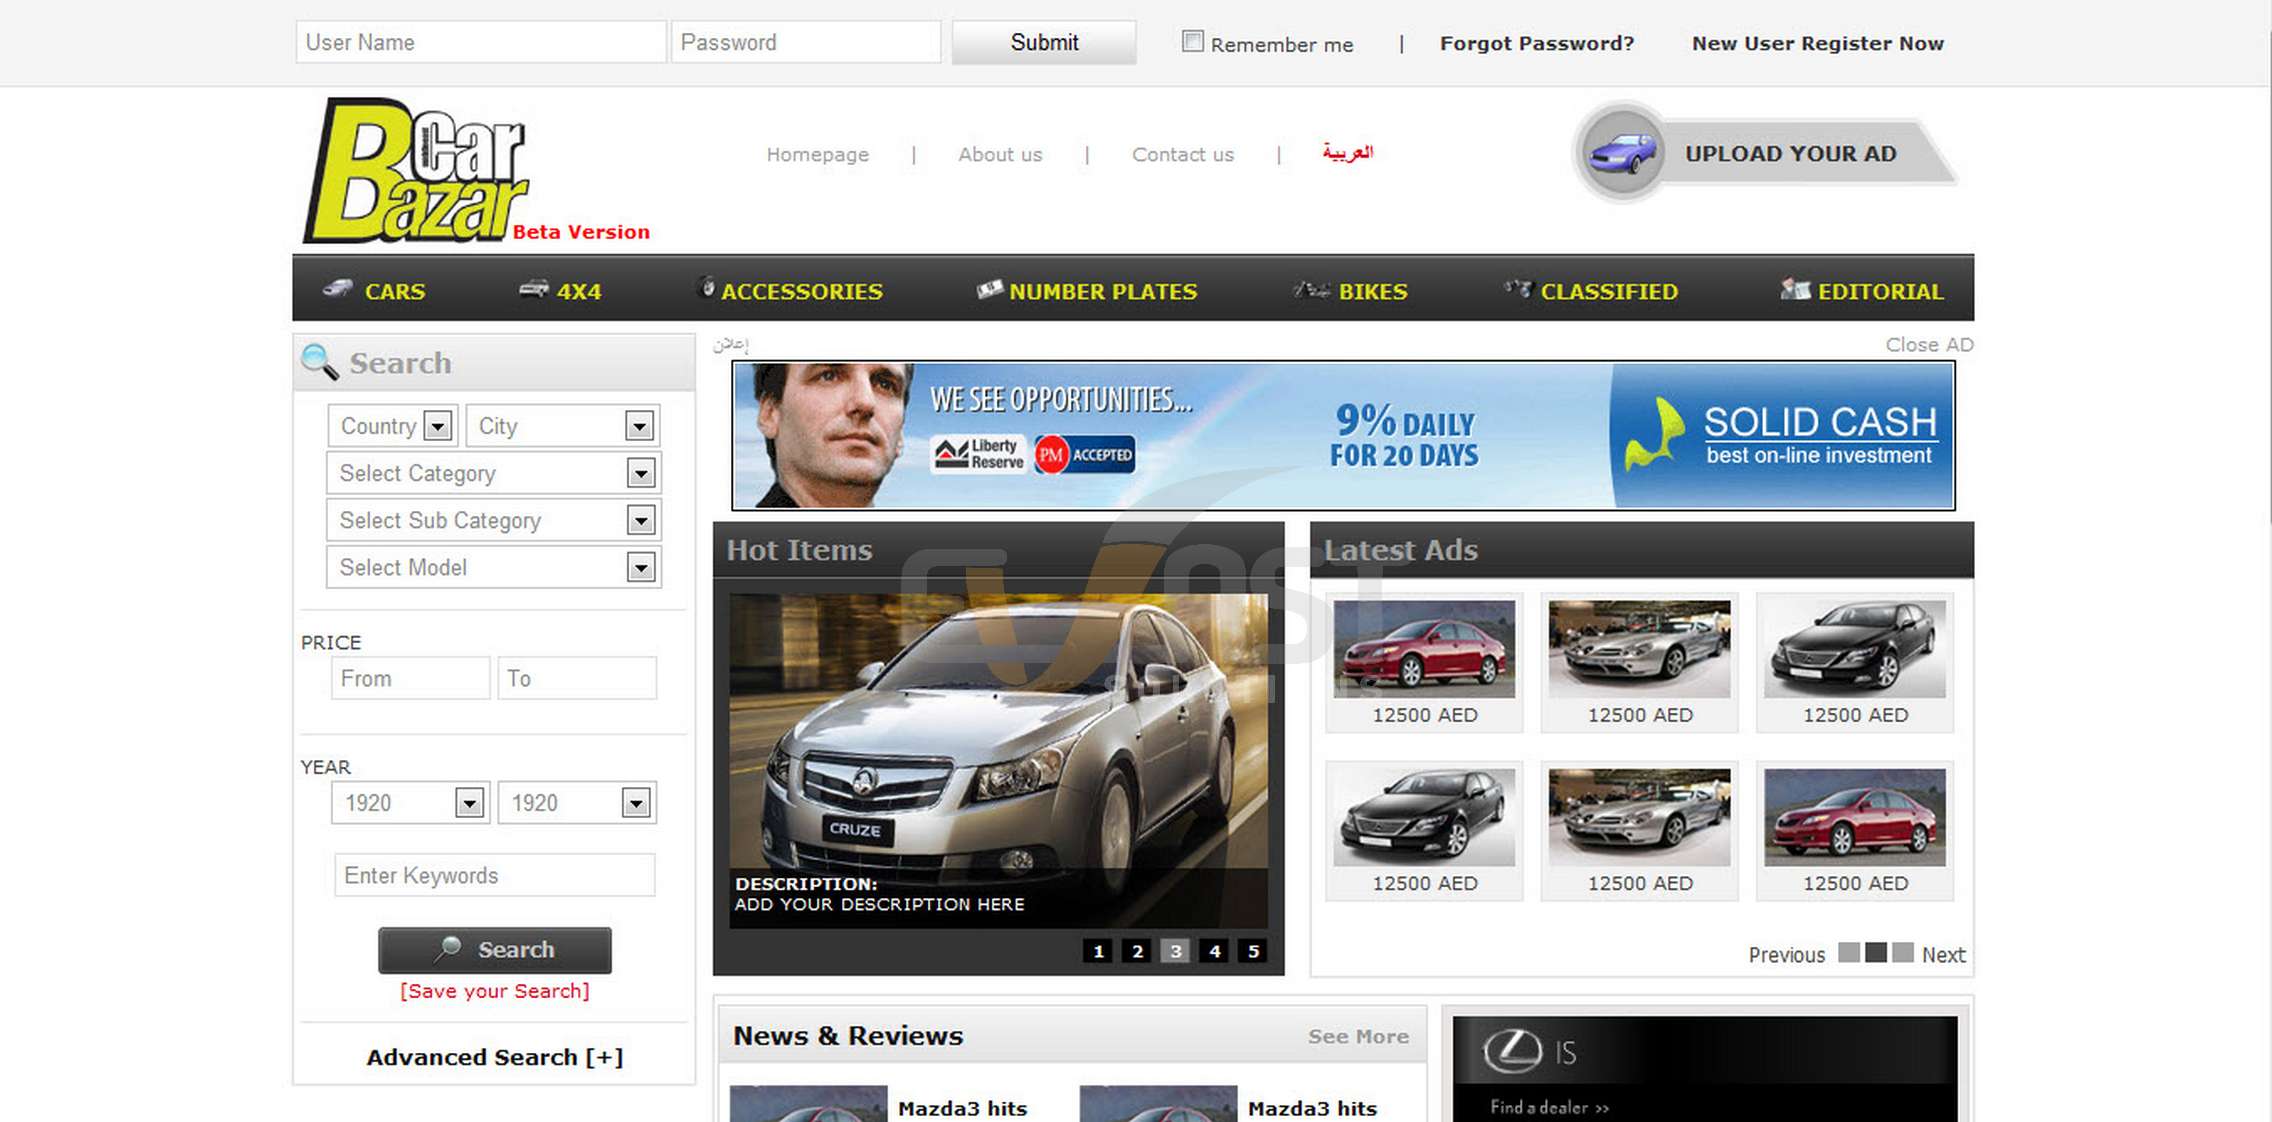Tick the Remember me checkbox
Screen dimensions: 2272x1122
(1192, 41)
